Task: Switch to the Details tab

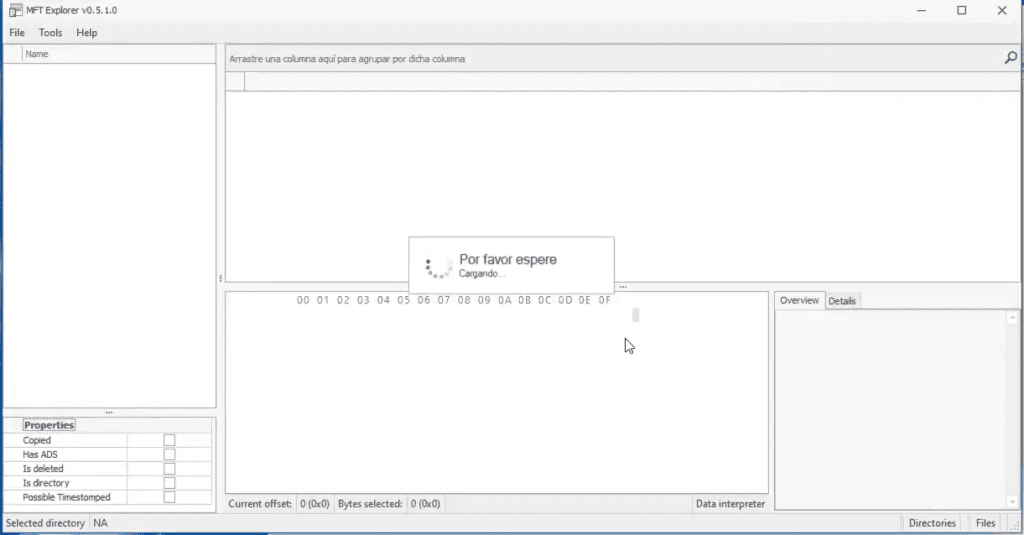Action: (842, 301)
